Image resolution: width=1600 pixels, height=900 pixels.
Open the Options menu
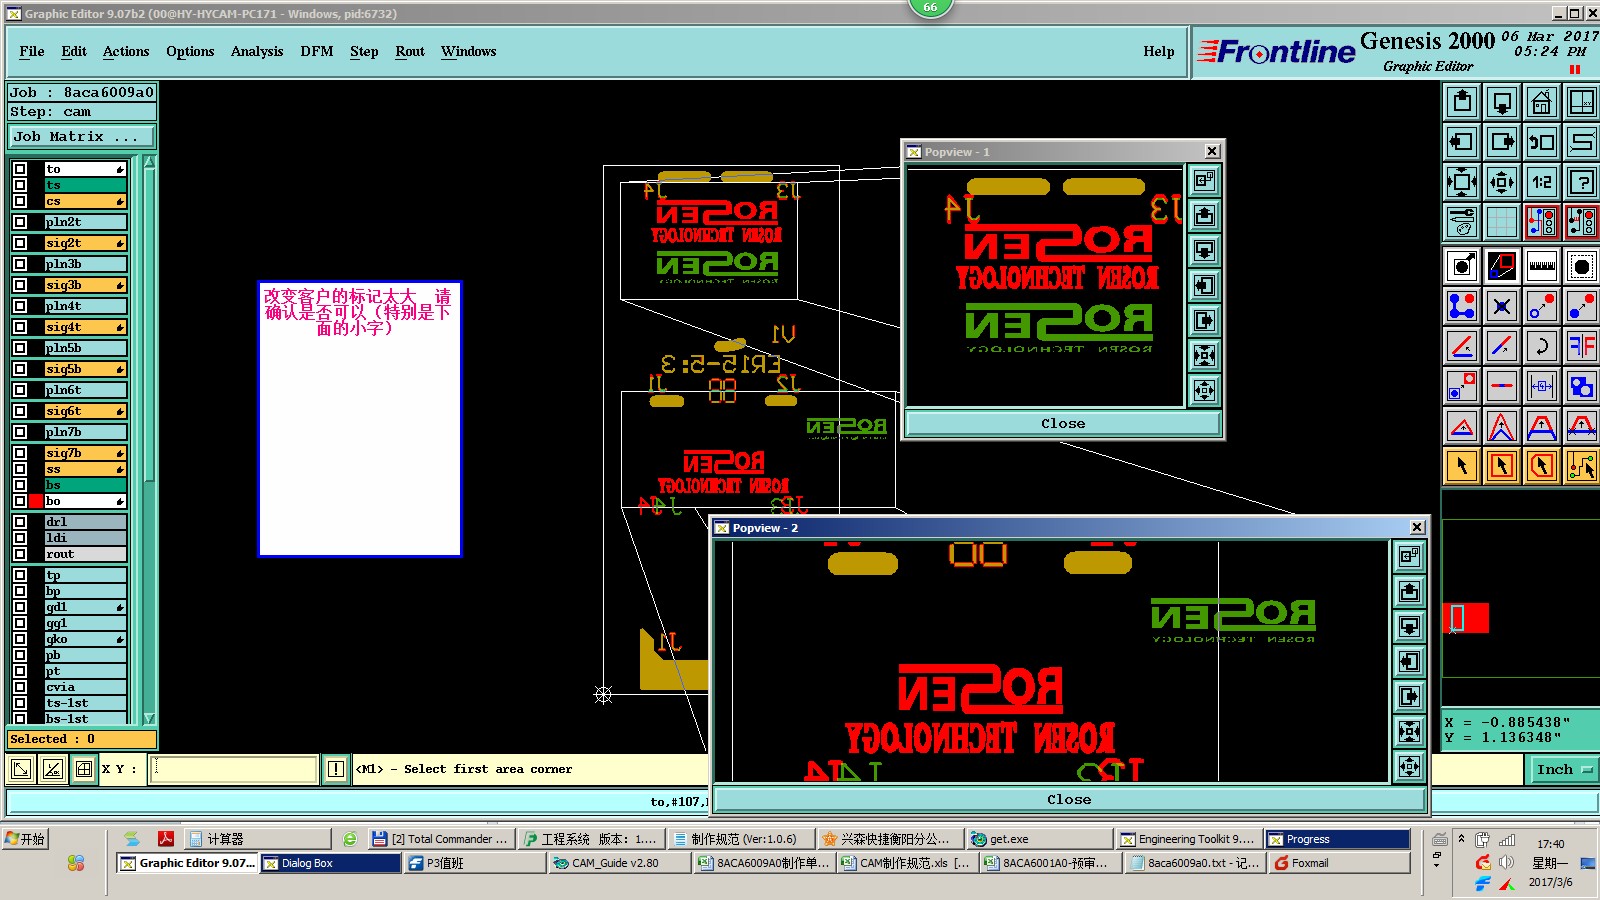(190, 51)
